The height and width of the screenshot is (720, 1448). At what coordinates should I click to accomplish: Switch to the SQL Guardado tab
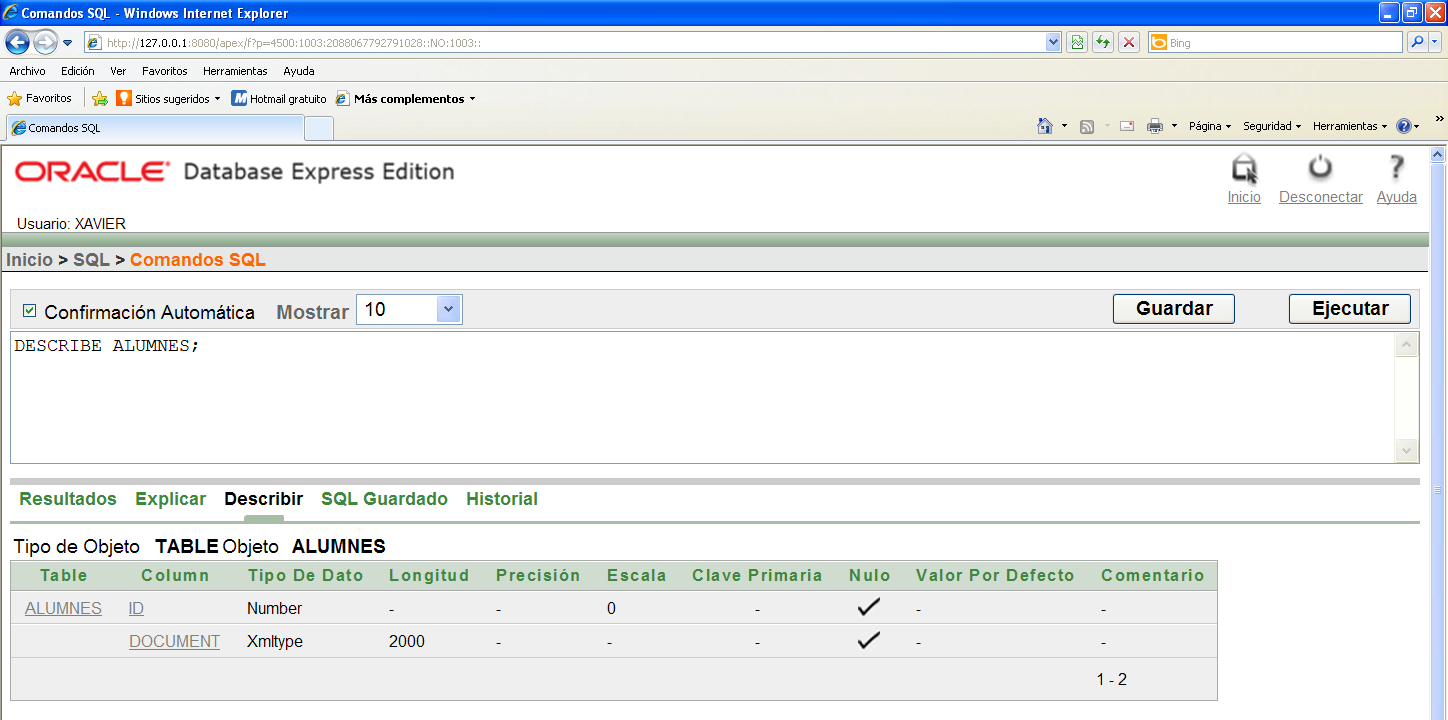[x=384, y=499]
